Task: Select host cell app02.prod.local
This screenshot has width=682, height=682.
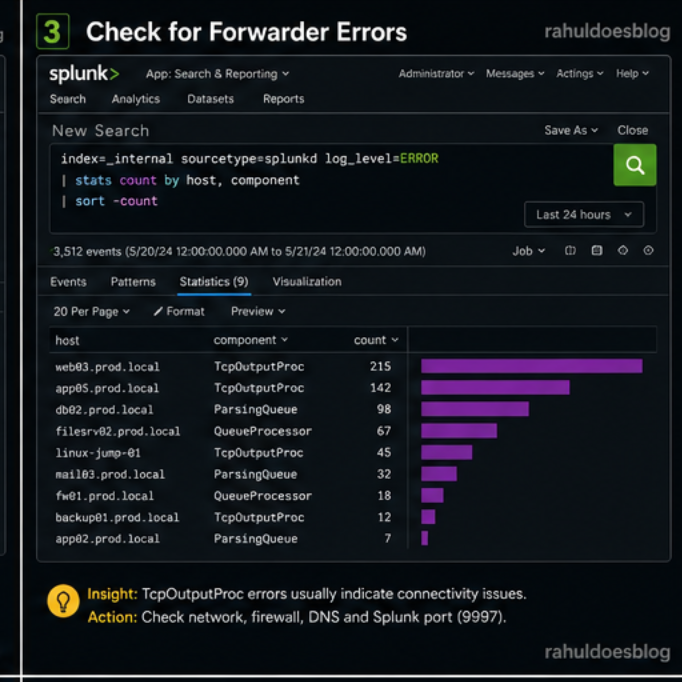Action: (x=107, y=539)
